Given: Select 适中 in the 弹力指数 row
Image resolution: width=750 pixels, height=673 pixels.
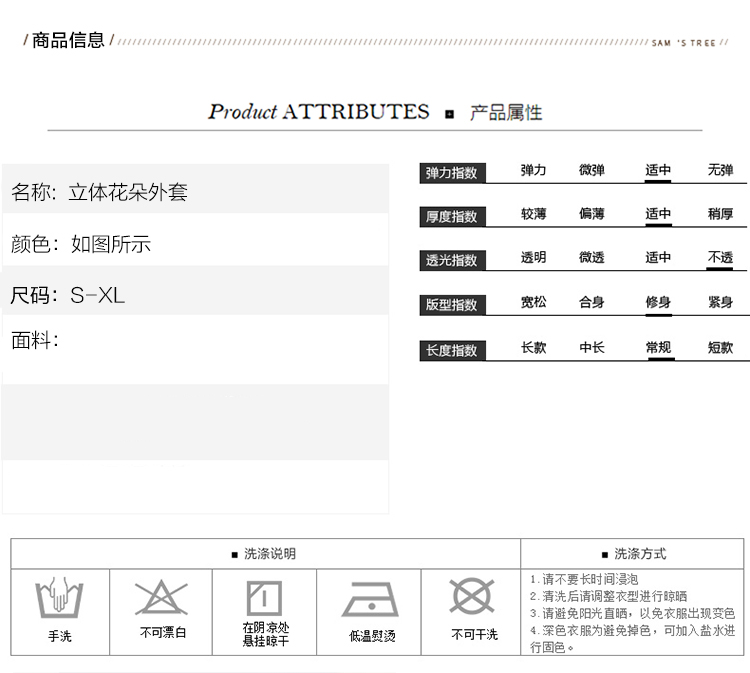Looking at the screenshot, I should click(x=658, y=171).
